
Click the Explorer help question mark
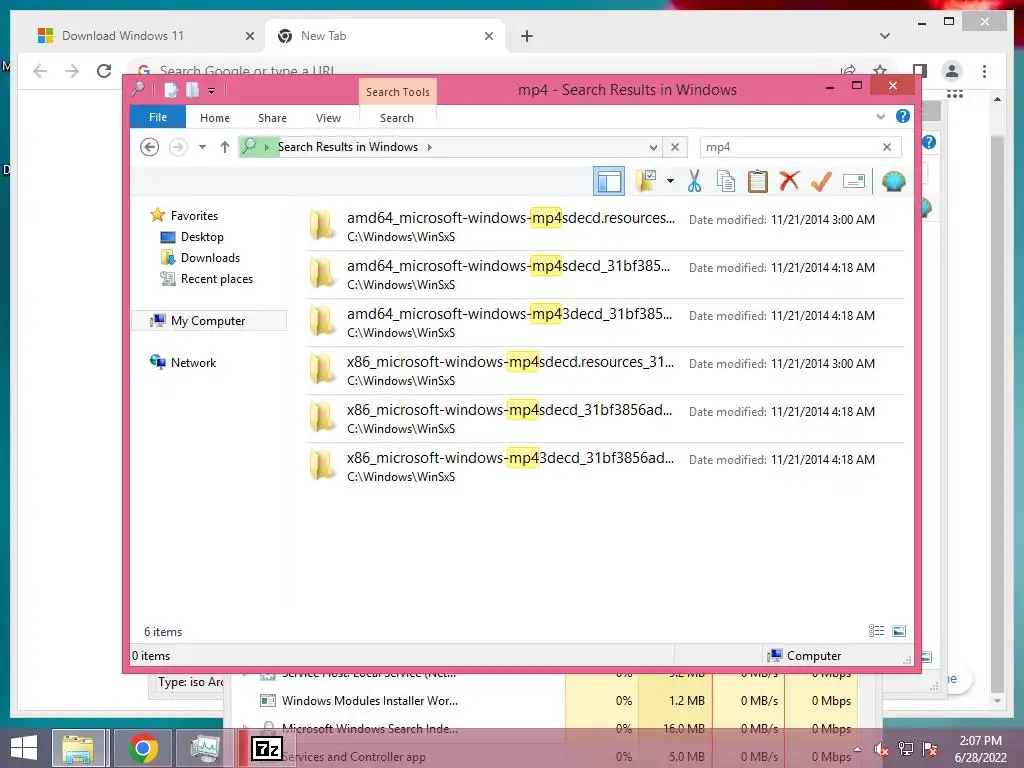[x=903, y=116]
